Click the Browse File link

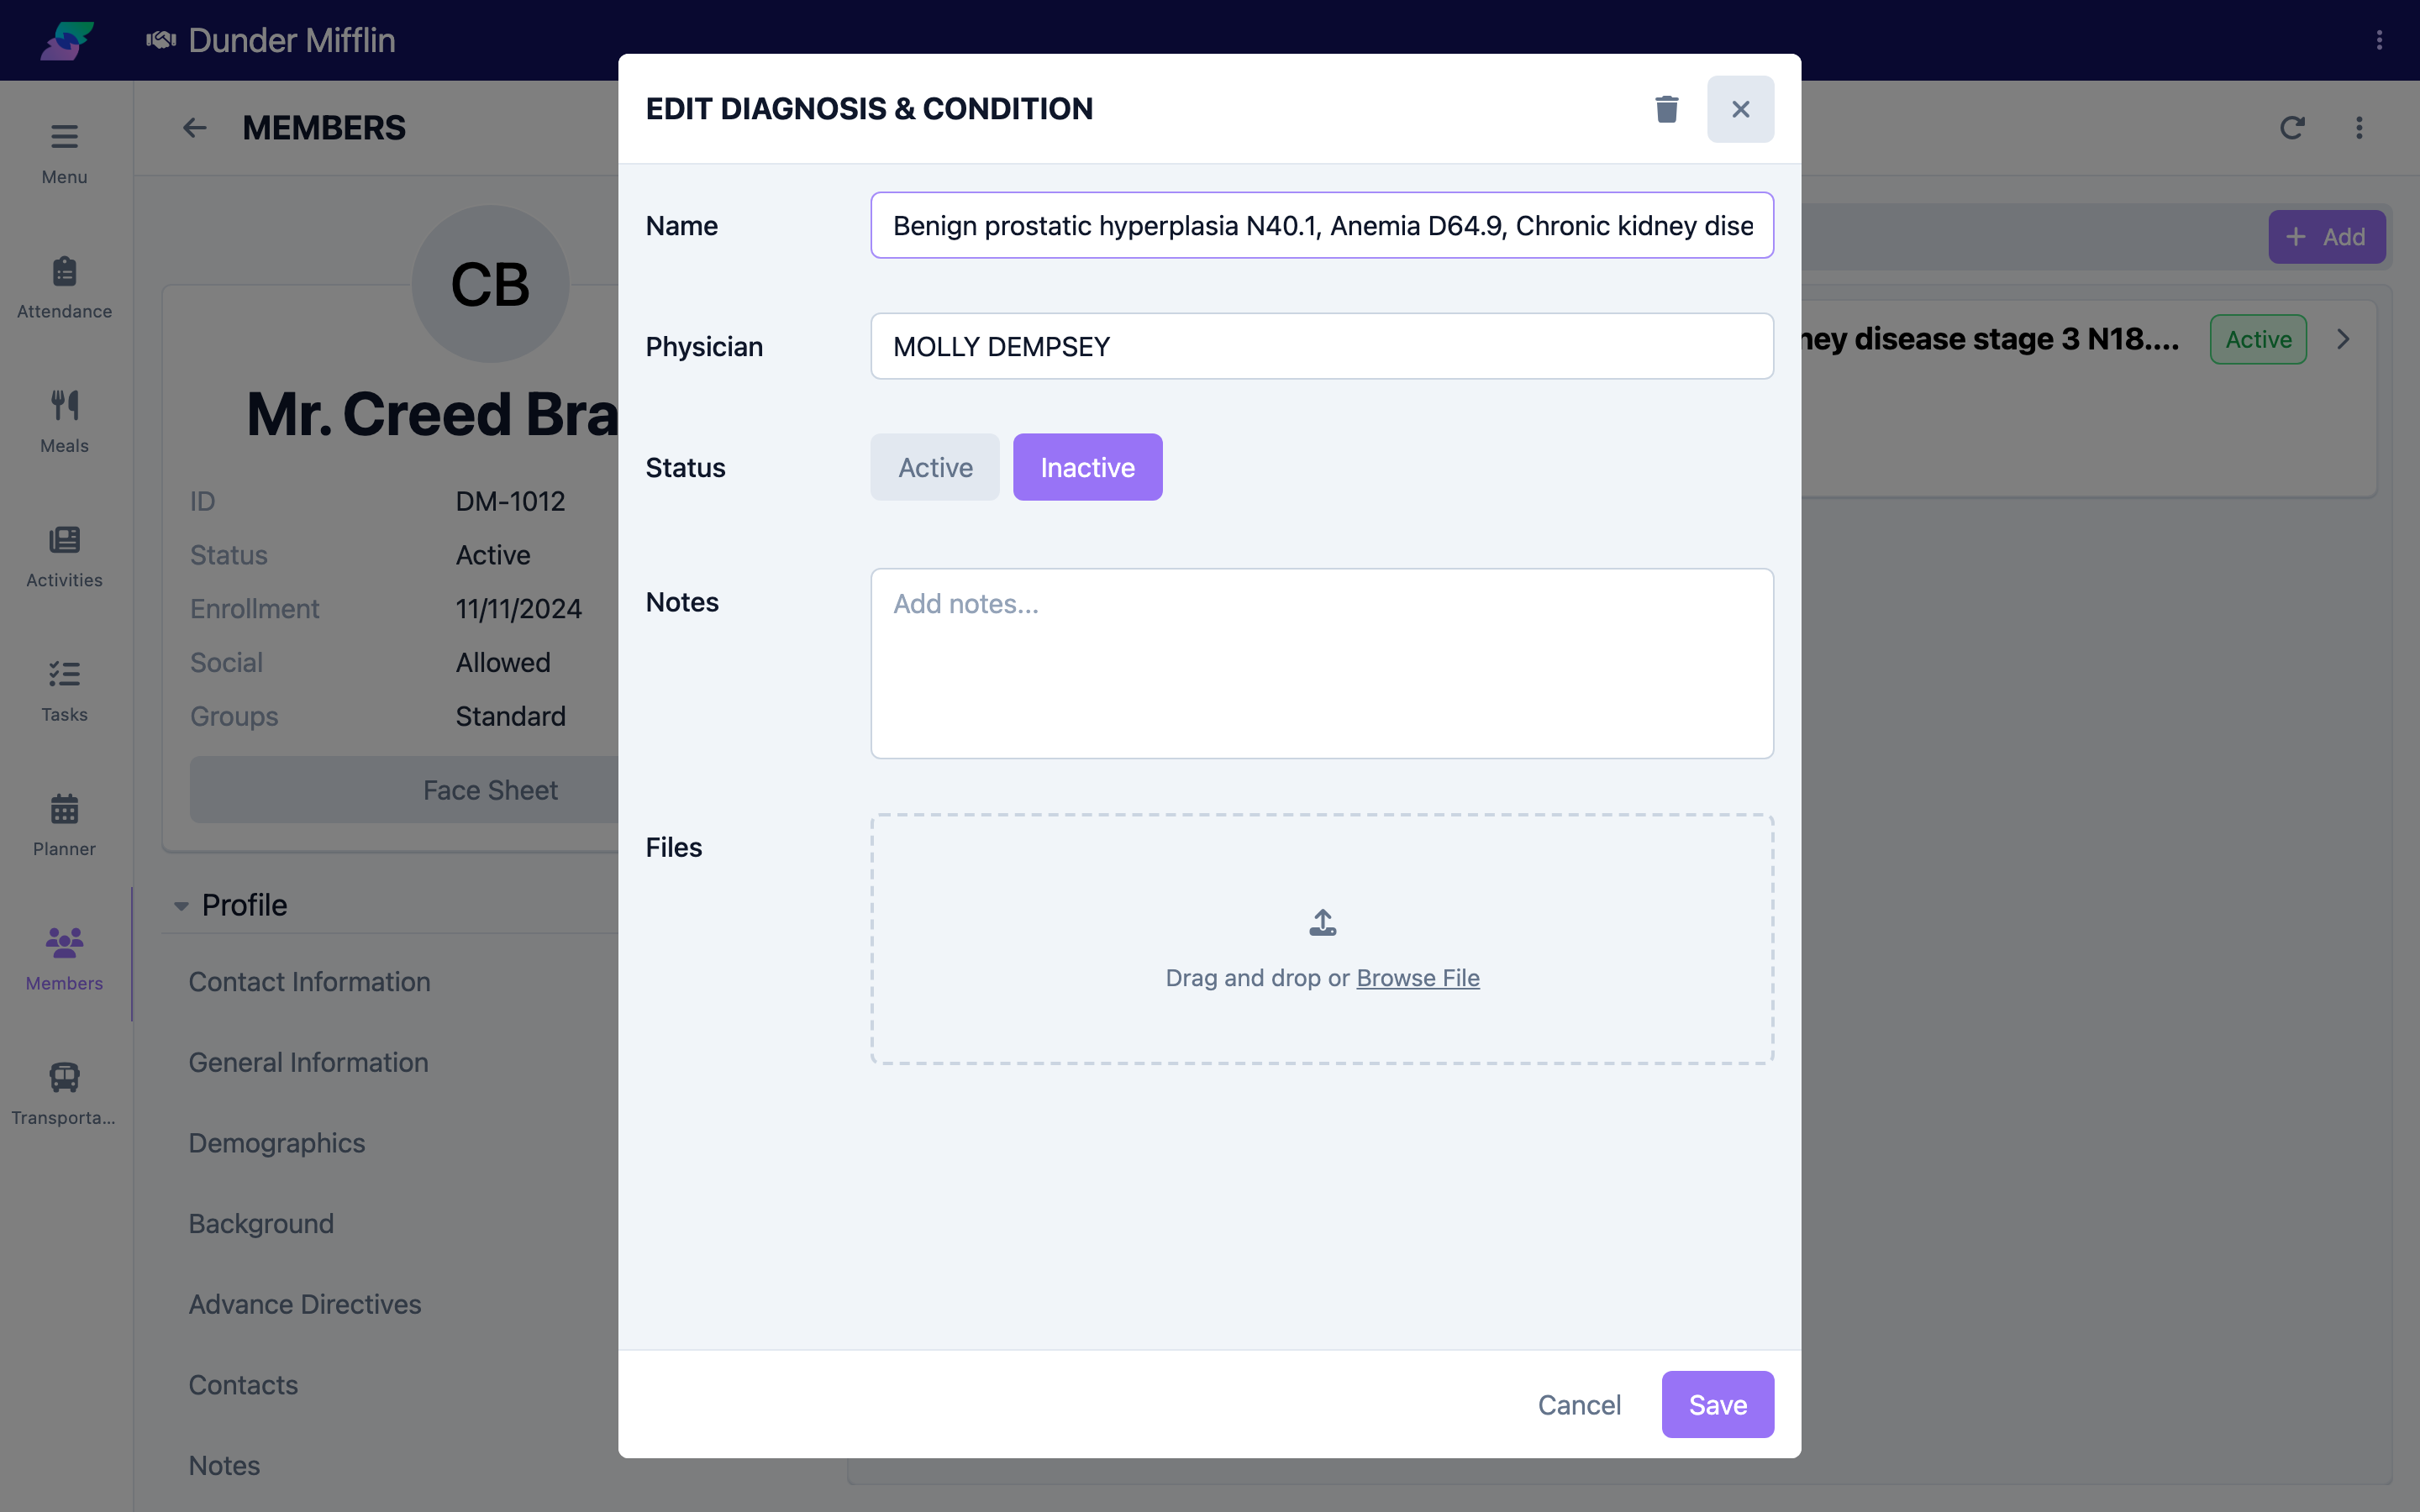tap(1417, 978)
